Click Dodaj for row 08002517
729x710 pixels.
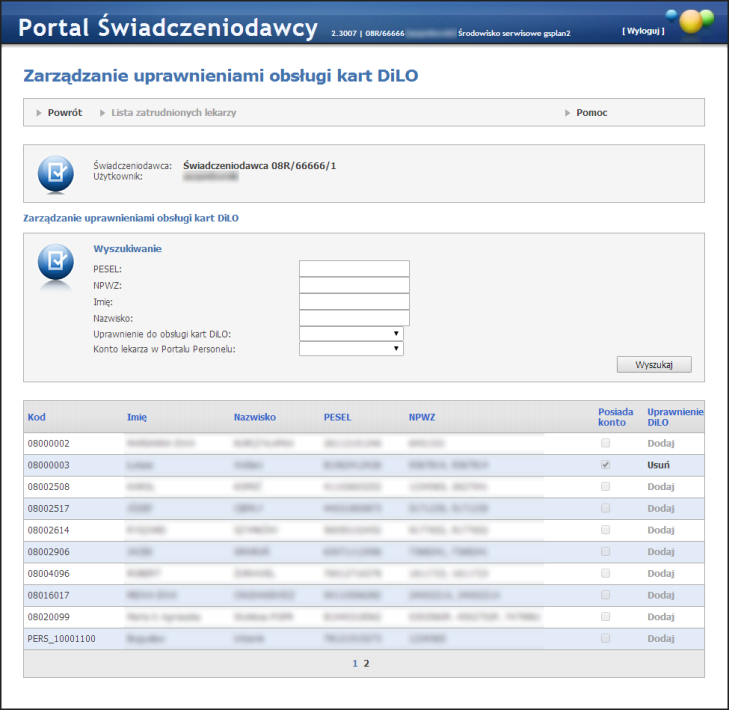[x=661, y=508]
